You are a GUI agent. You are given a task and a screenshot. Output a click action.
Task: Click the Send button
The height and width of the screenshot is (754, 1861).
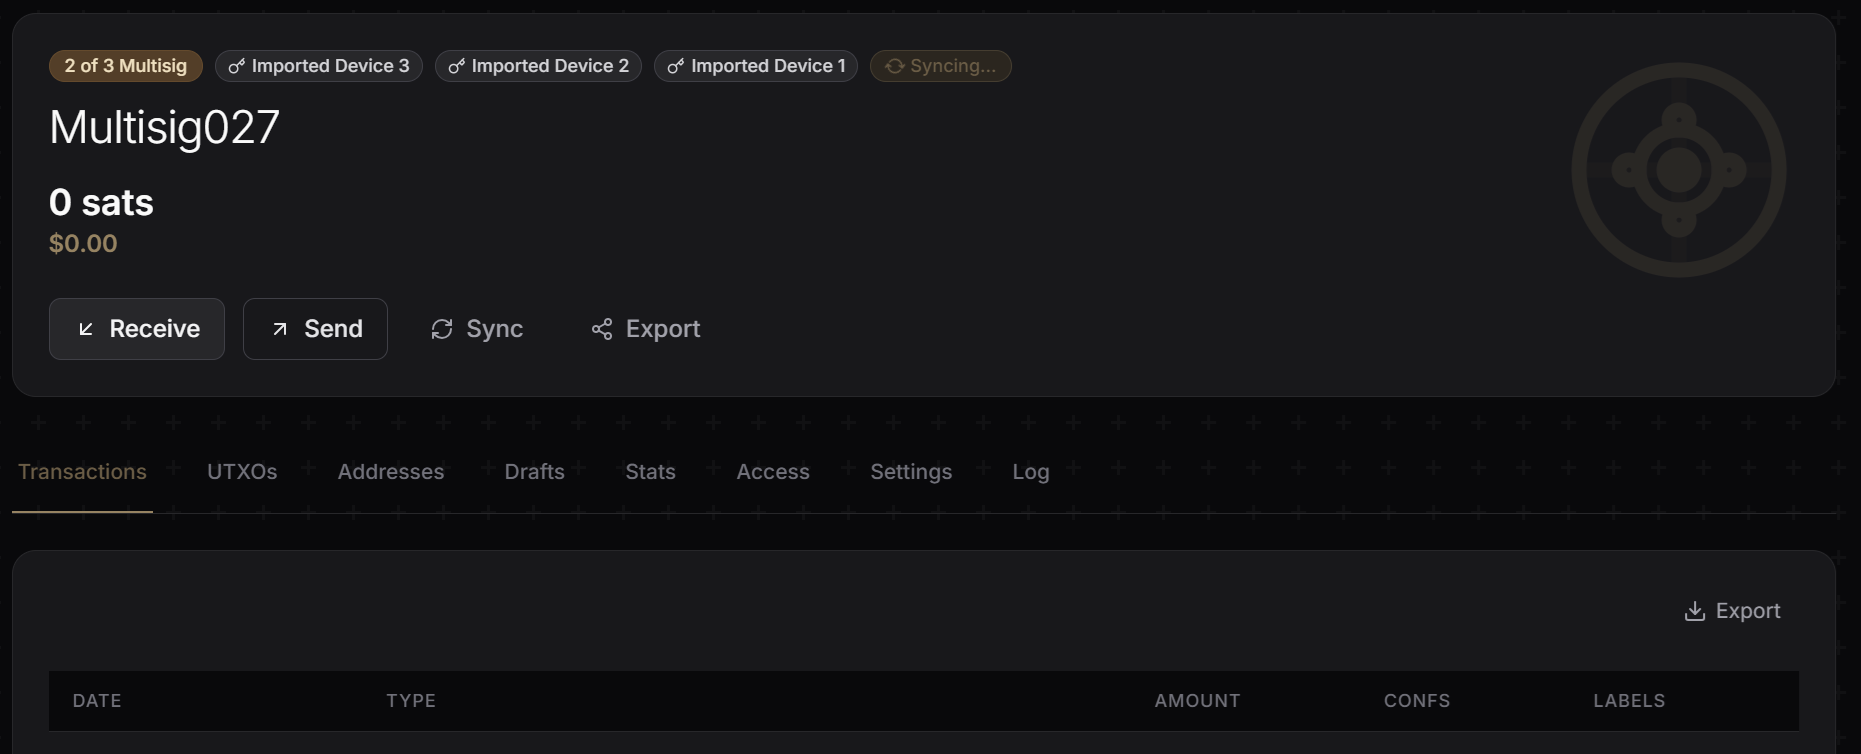315,329
